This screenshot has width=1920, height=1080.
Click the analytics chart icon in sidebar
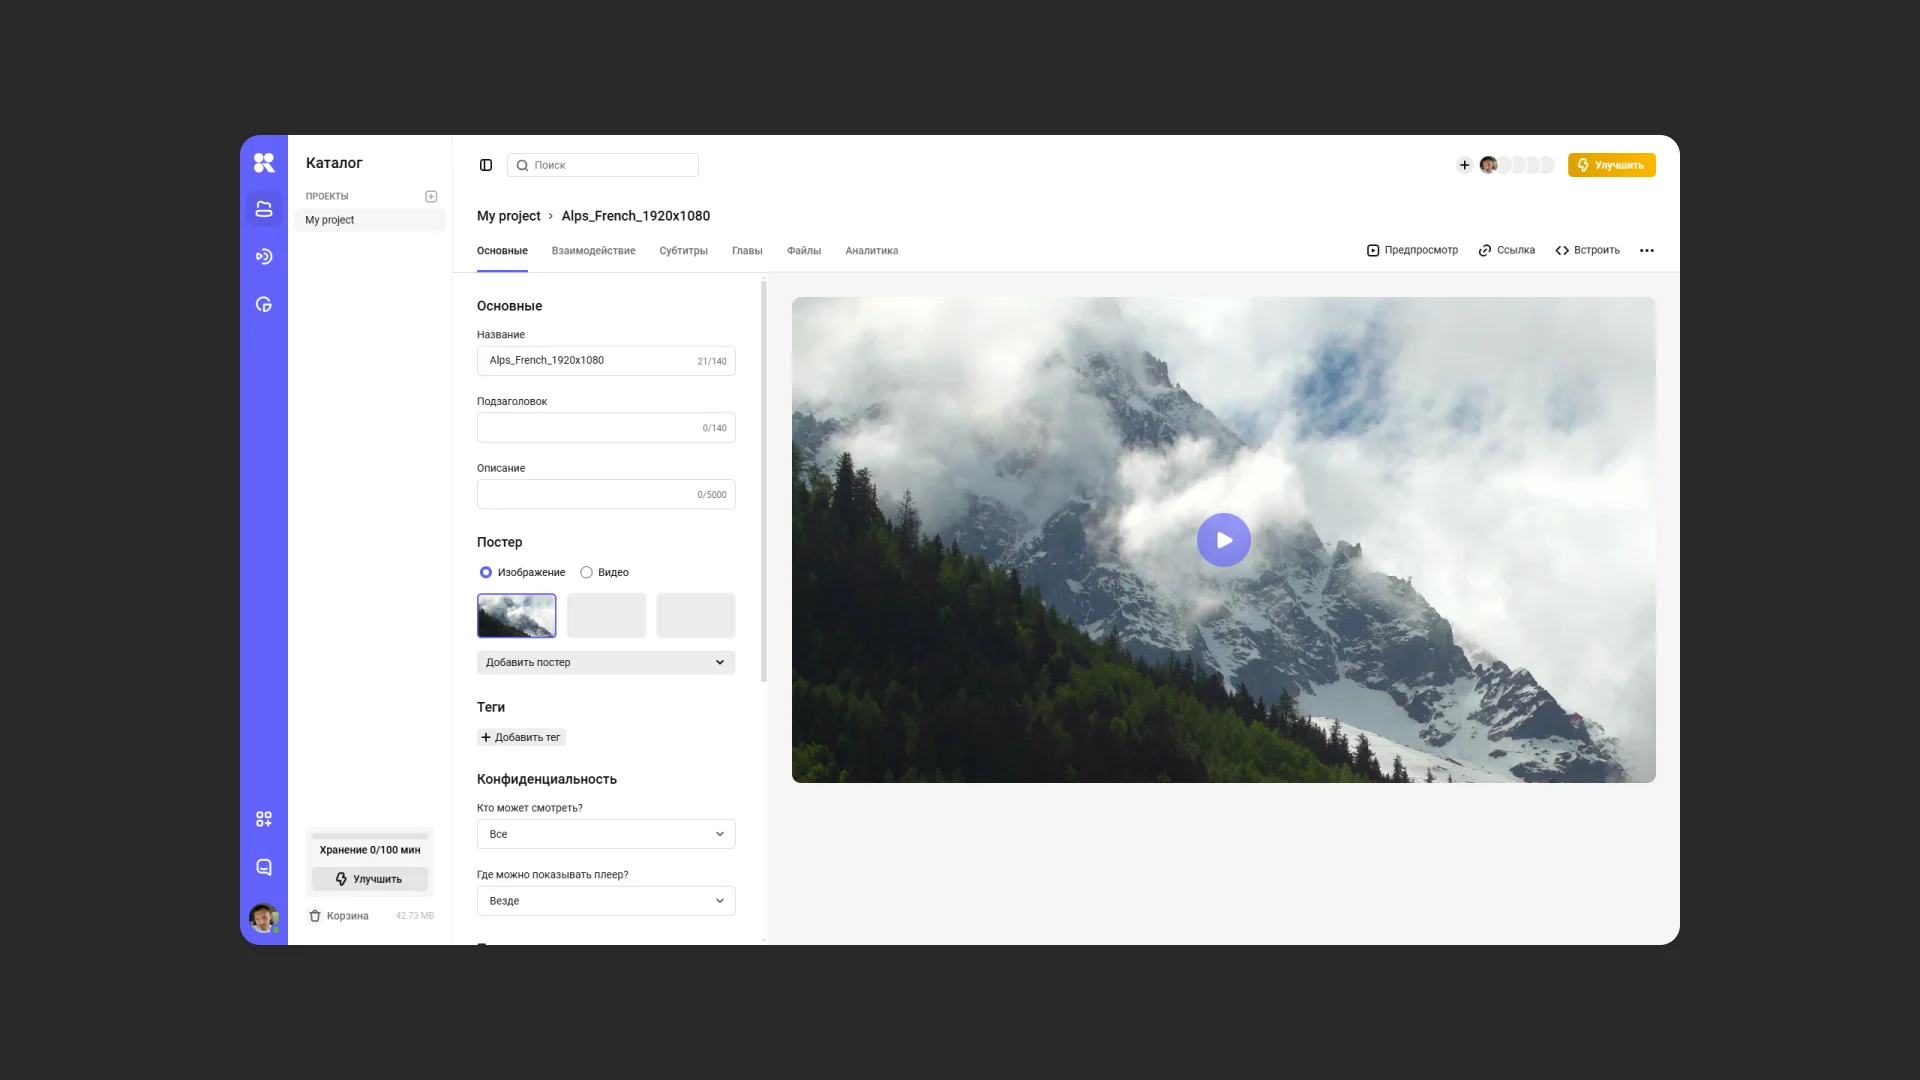click(264, 305)
